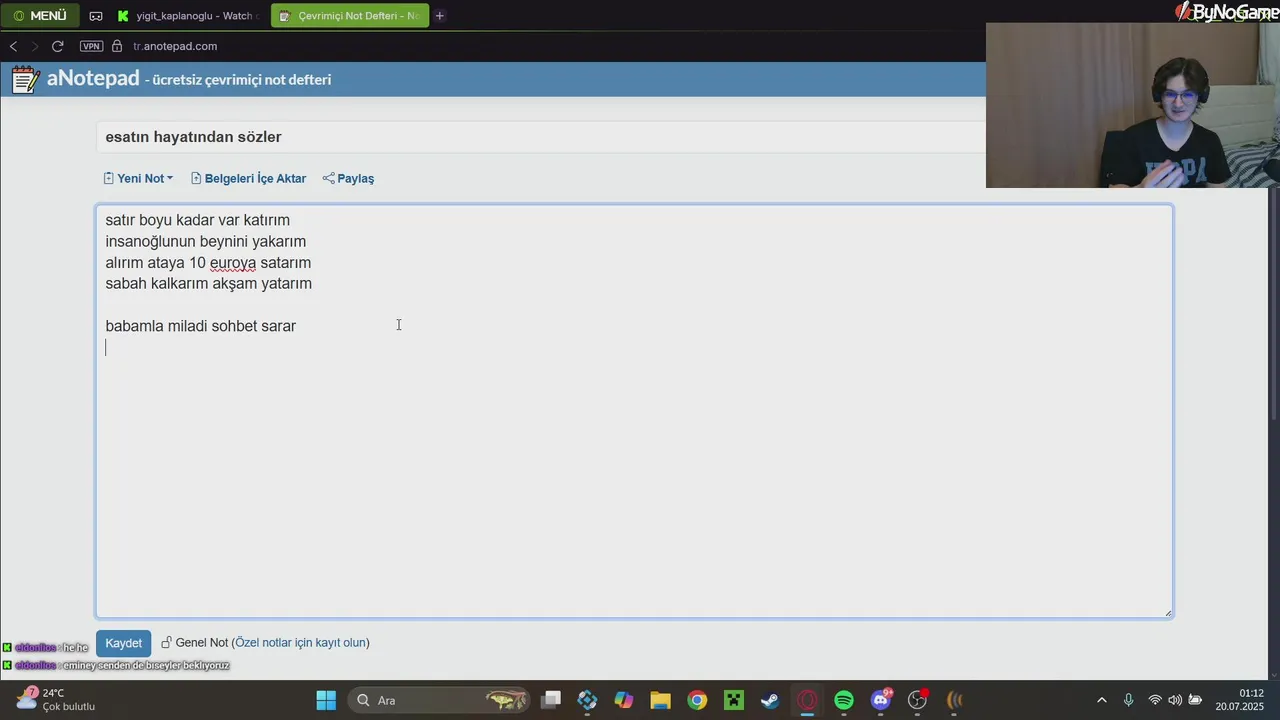Click the battery tray icon

1195,700
